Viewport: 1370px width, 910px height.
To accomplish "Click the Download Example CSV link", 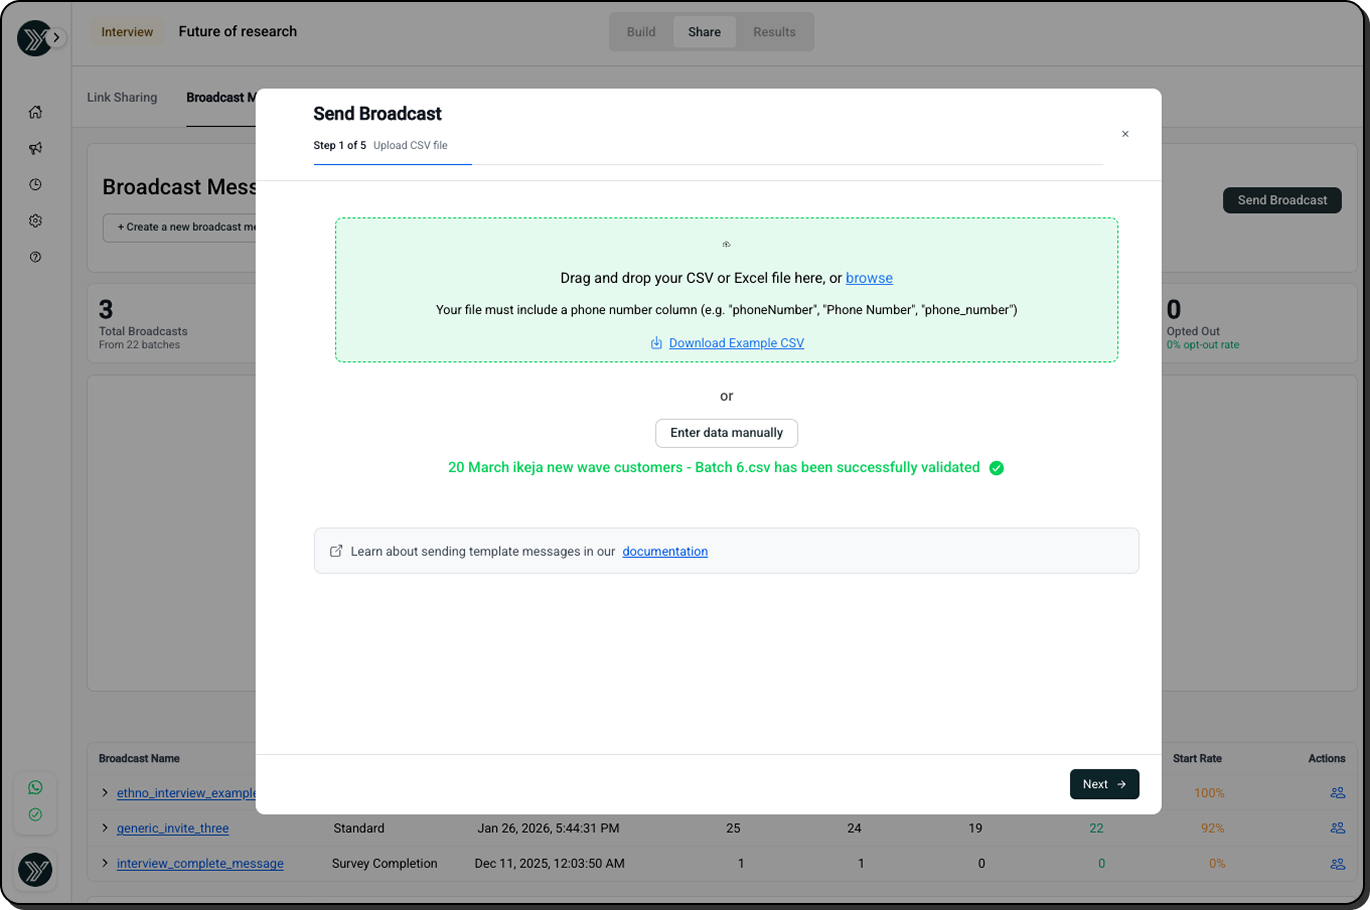I will point(736,343).
